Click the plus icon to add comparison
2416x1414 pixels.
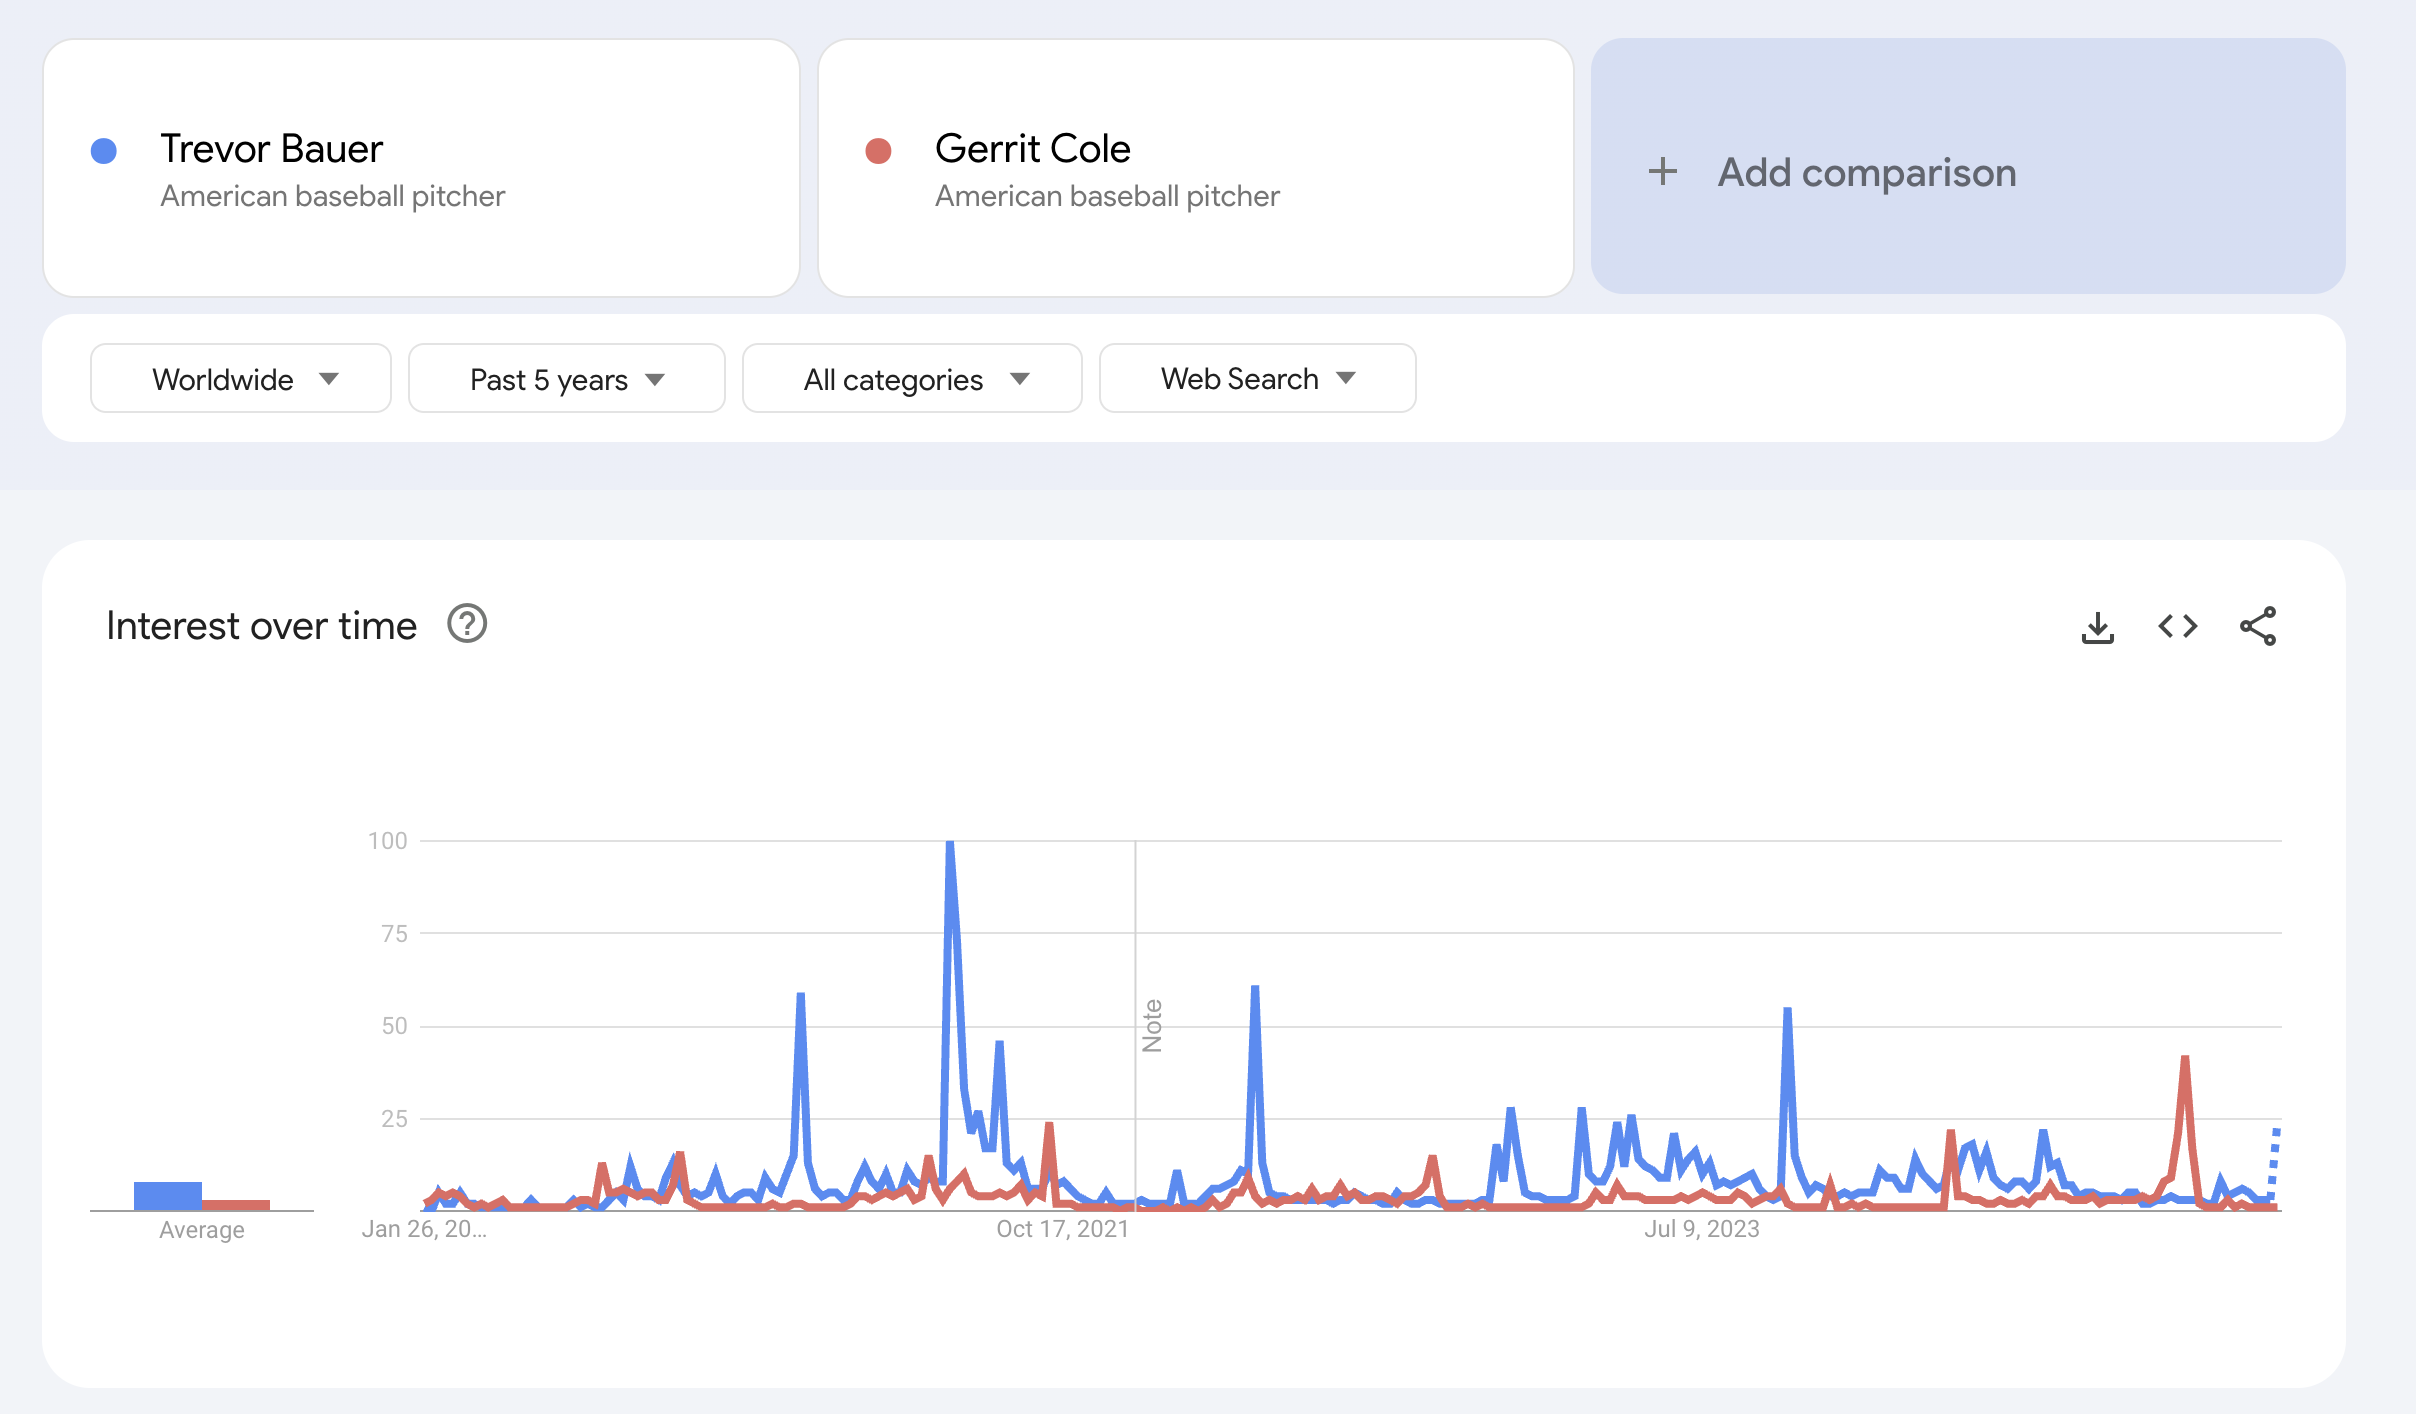(x=1663, y=172)
